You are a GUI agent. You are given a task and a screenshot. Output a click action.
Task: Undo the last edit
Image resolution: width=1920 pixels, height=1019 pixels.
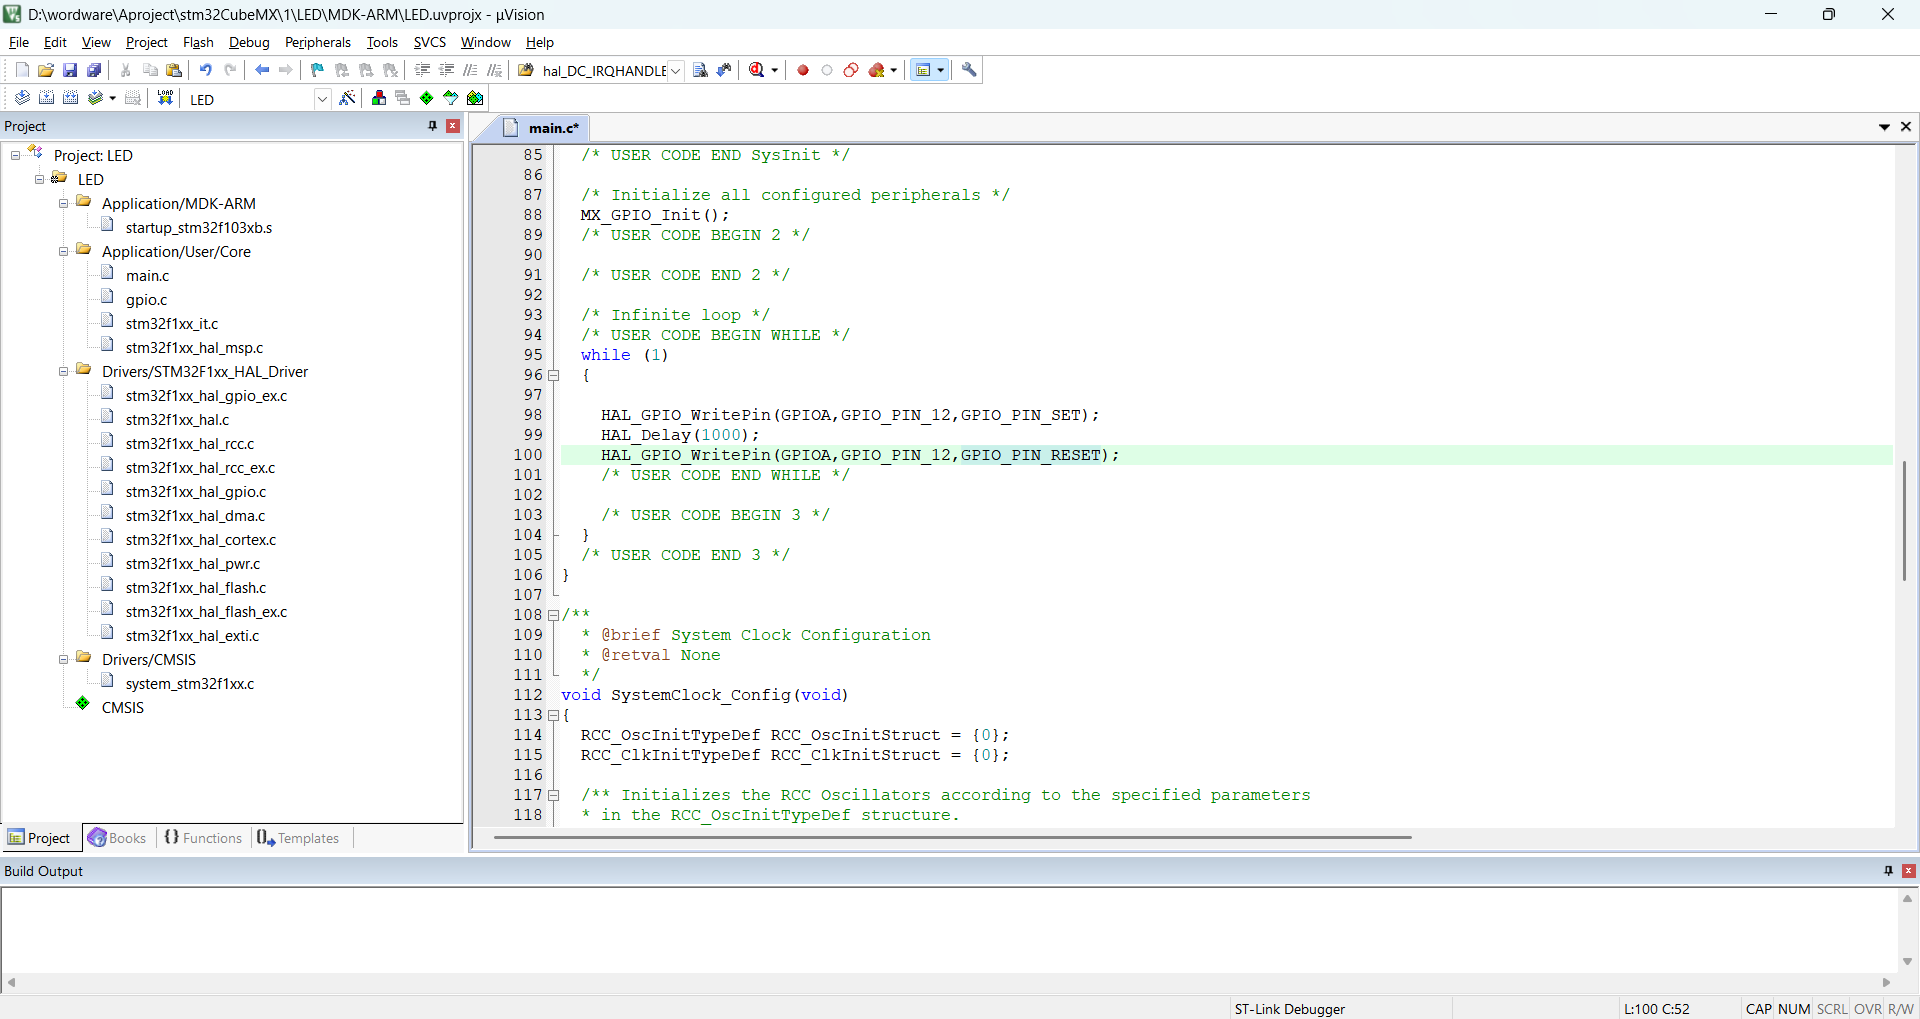coord(206,70)
